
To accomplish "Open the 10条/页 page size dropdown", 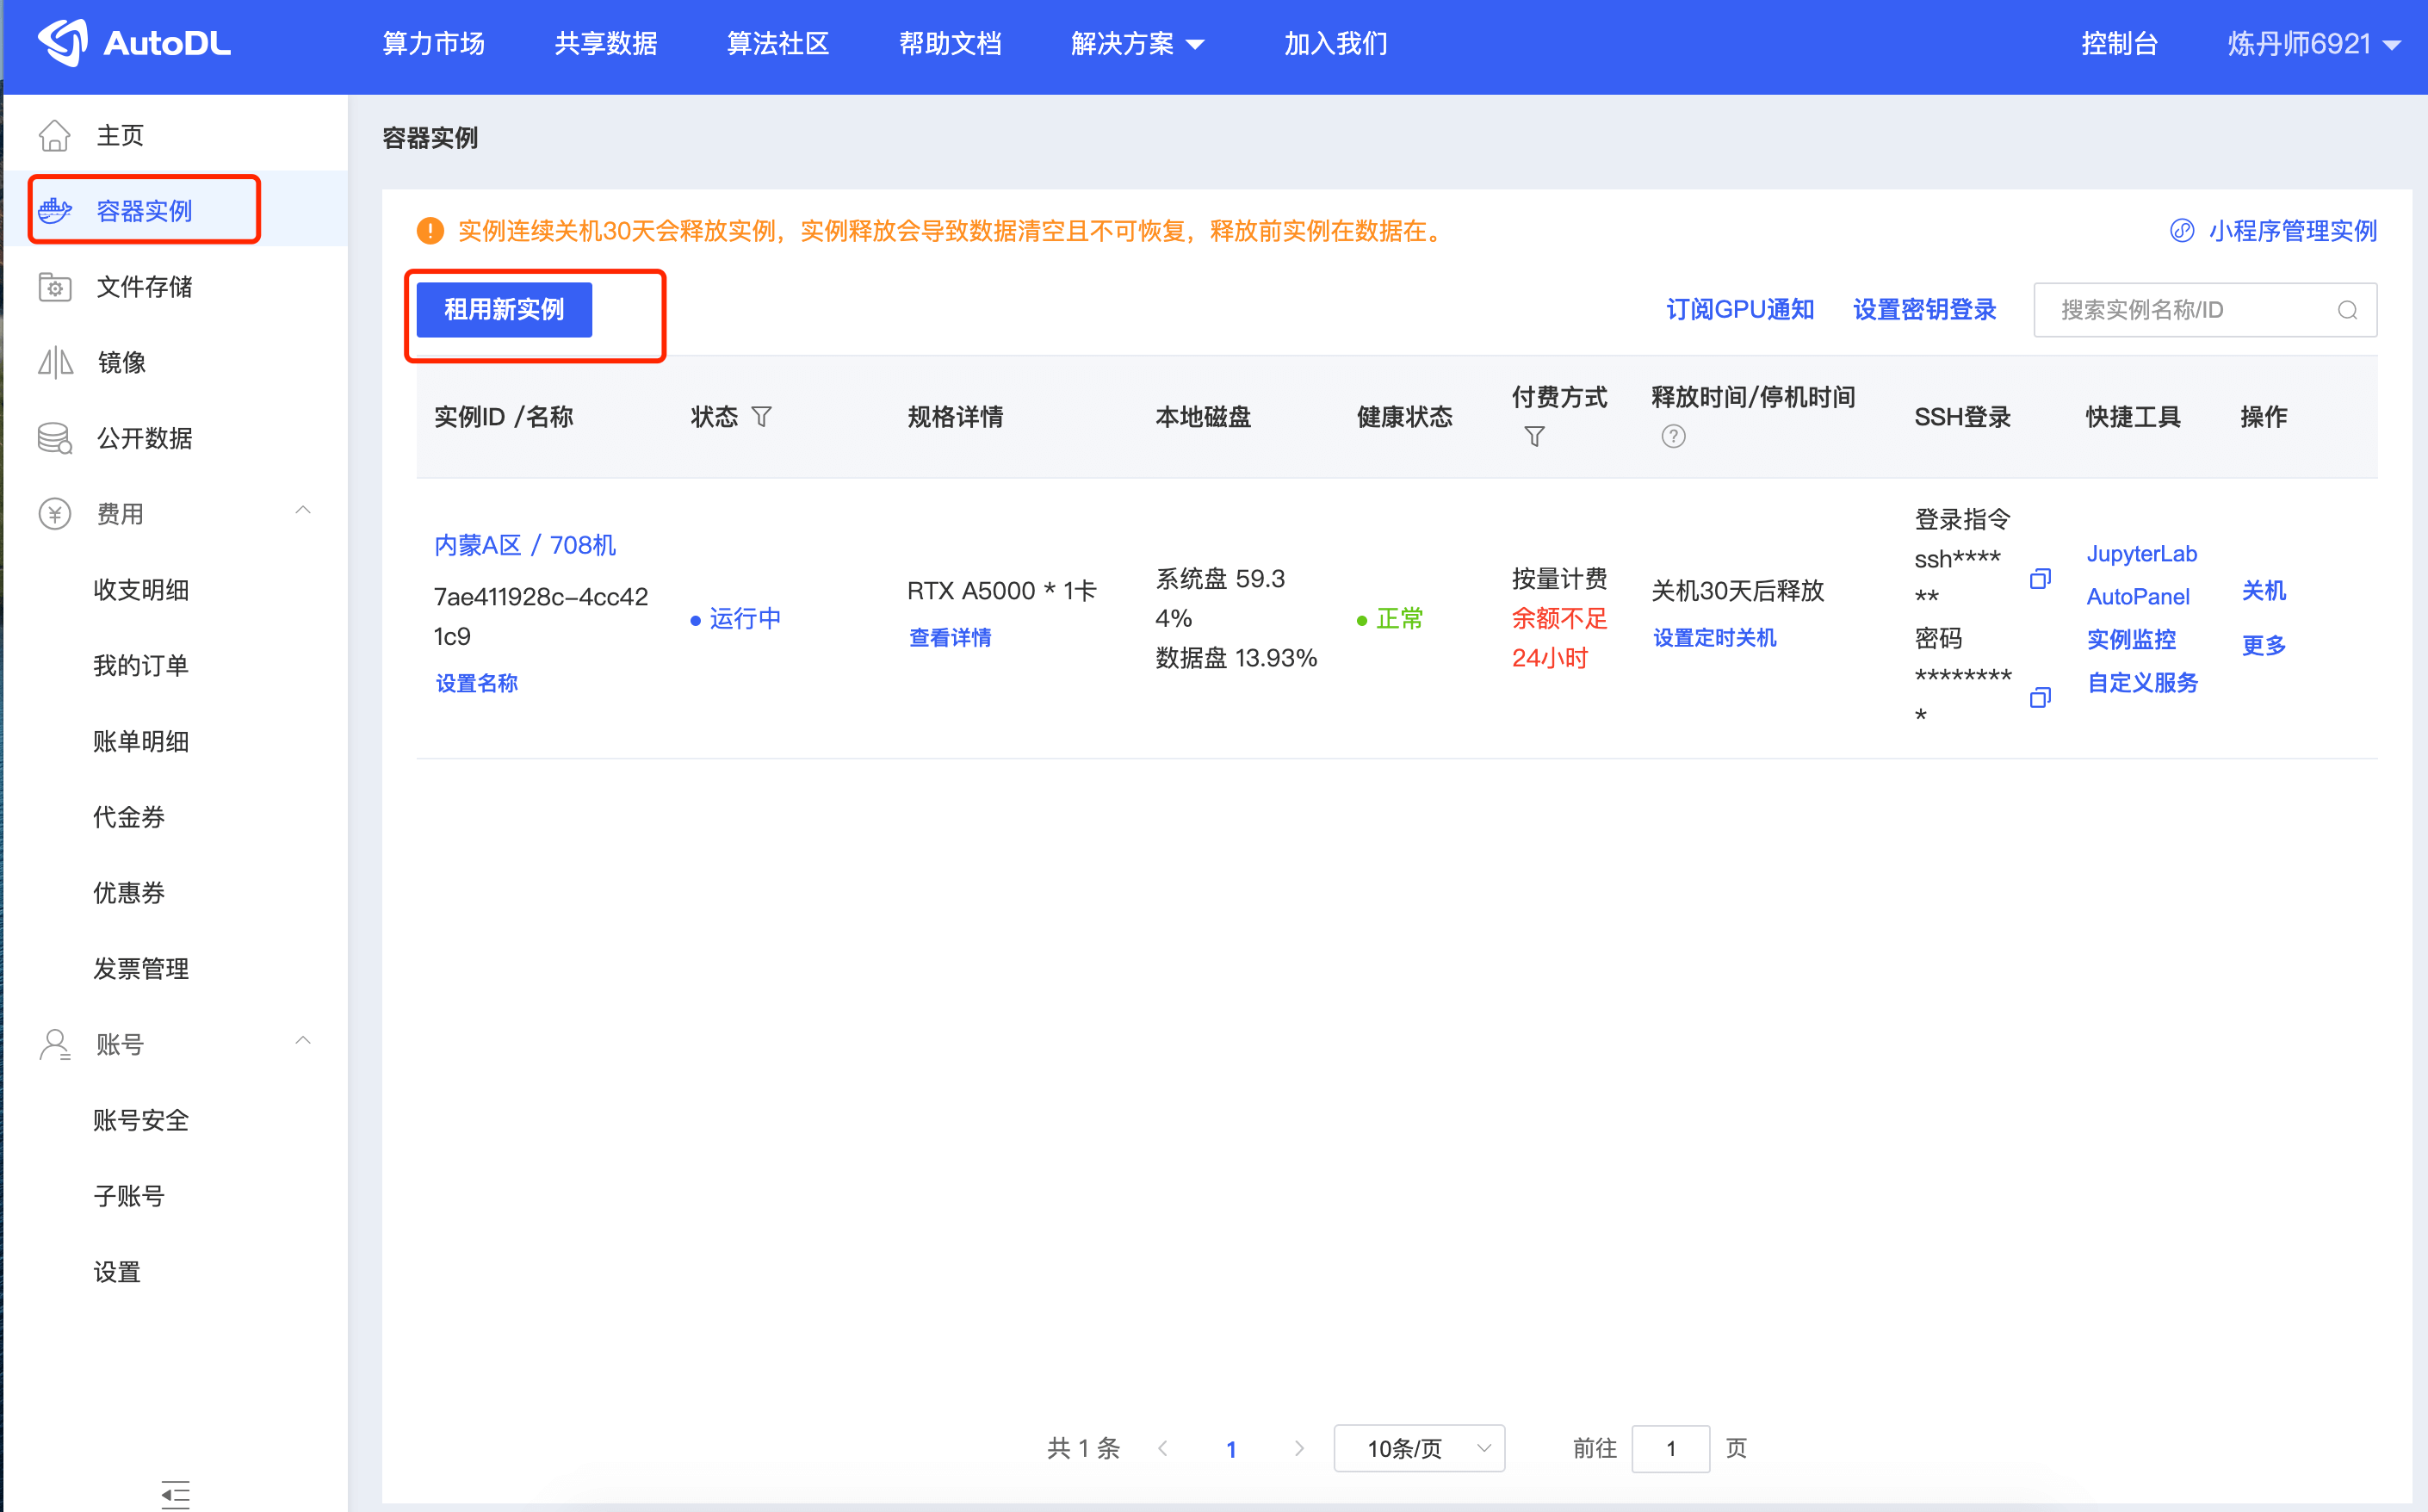I will point(1418,1448).
